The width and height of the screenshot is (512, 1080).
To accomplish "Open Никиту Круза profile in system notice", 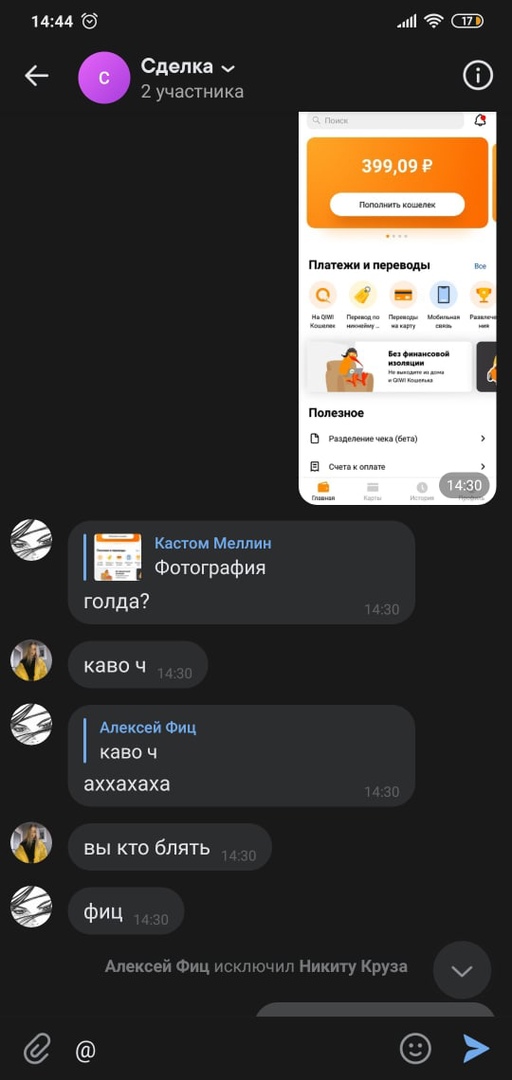I will [353, 966].
